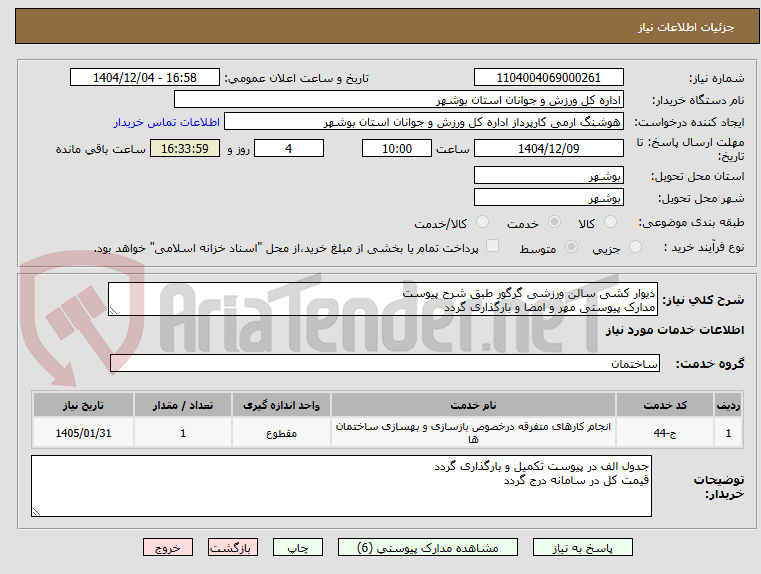Select the کالا radio button
The image size is (761, 574).
click(x=610, y=222)
